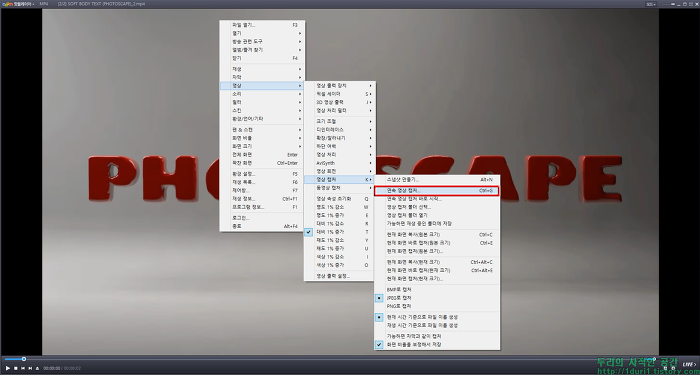700x375 pixels.
Task: Expand 재생 submenu in main menu
Action: point(262,69)
